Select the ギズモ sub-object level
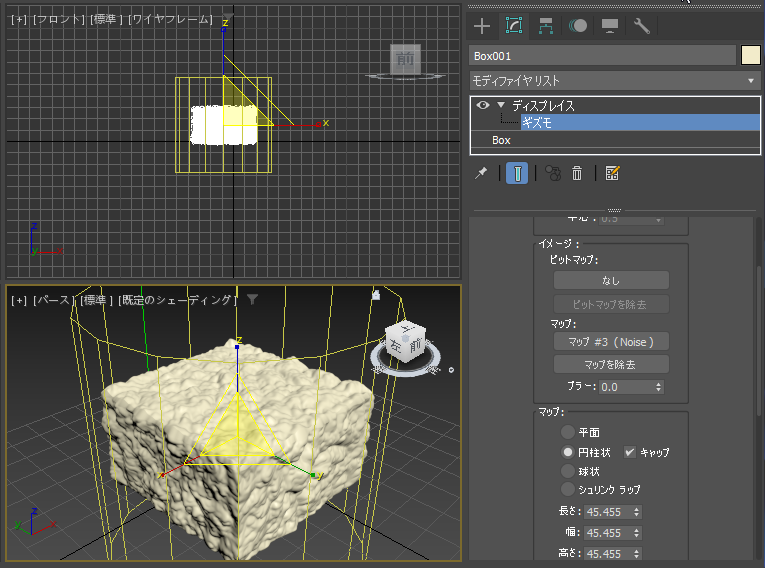Viewport: 765px width, 568px height. (x=640, y=122)
